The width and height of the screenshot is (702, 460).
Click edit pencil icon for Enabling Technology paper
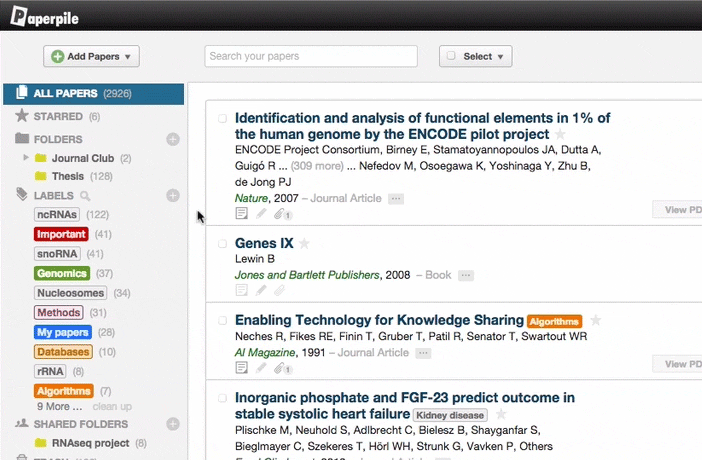click(261, 368)
